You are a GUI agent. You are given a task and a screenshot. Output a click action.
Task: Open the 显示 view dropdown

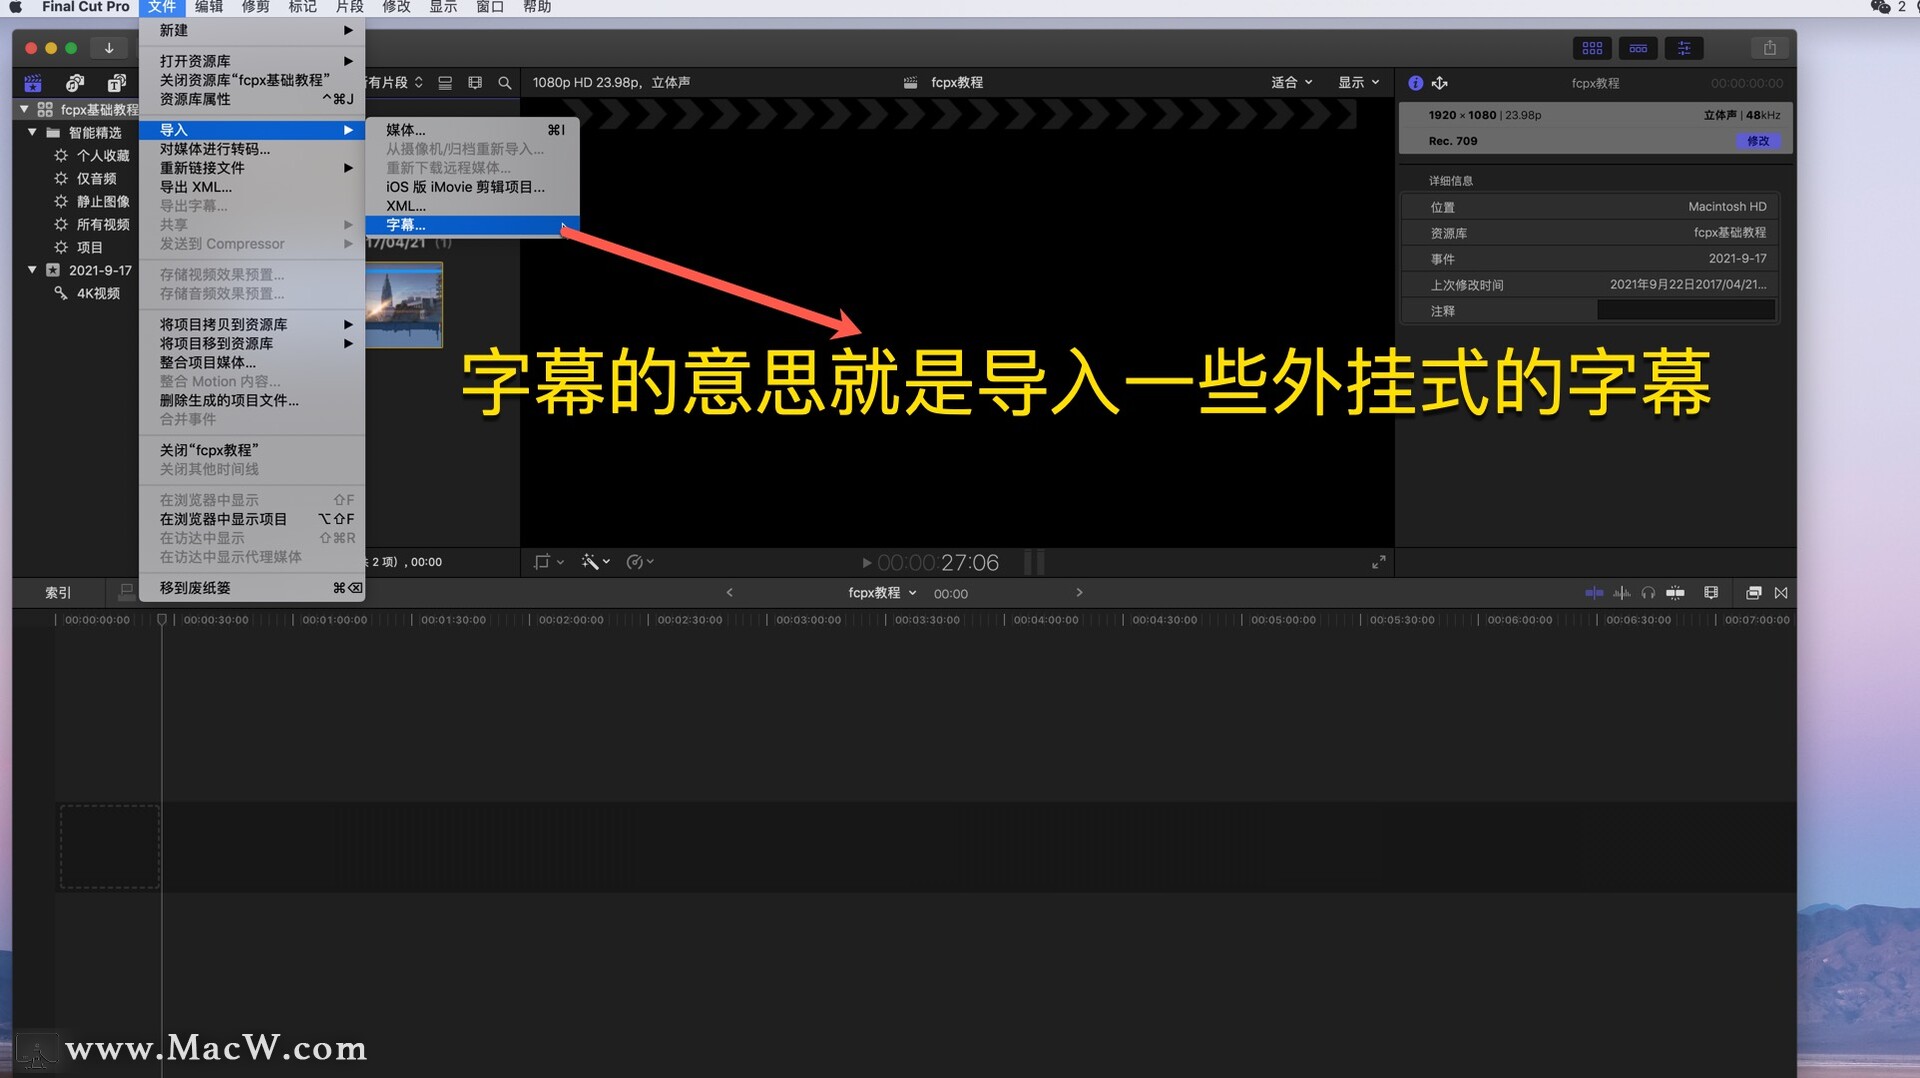1358,83
